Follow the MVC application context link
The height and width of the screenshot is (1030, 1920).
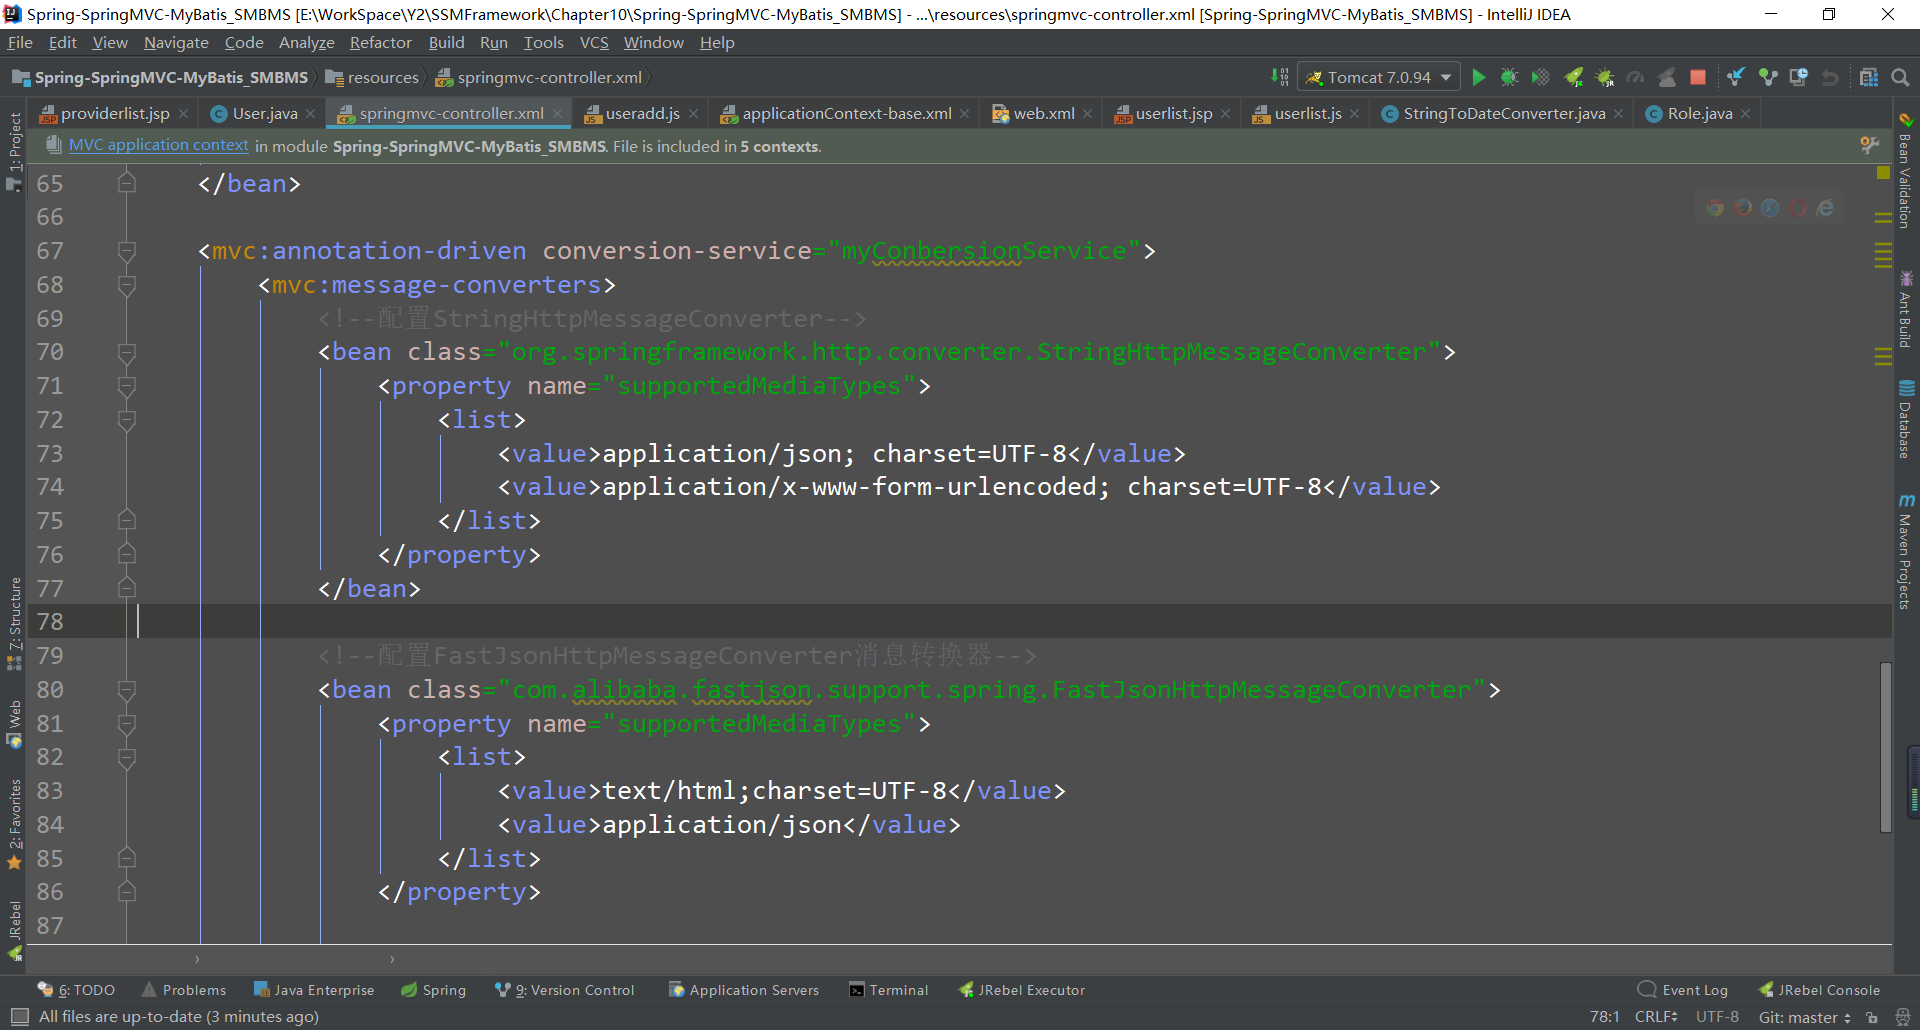pos(157,145)
